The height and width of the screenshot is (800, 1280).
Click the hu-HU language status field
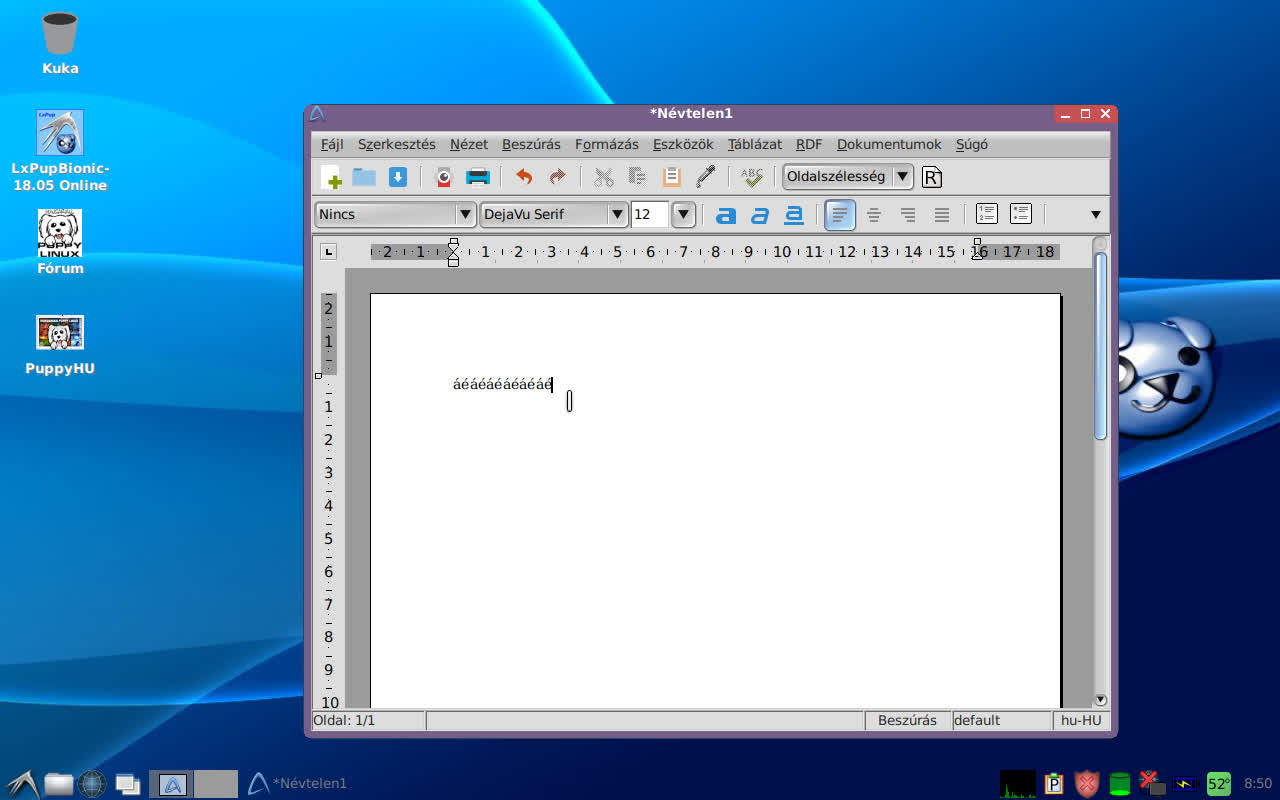pyautogui.click(x=1081, y=720)
